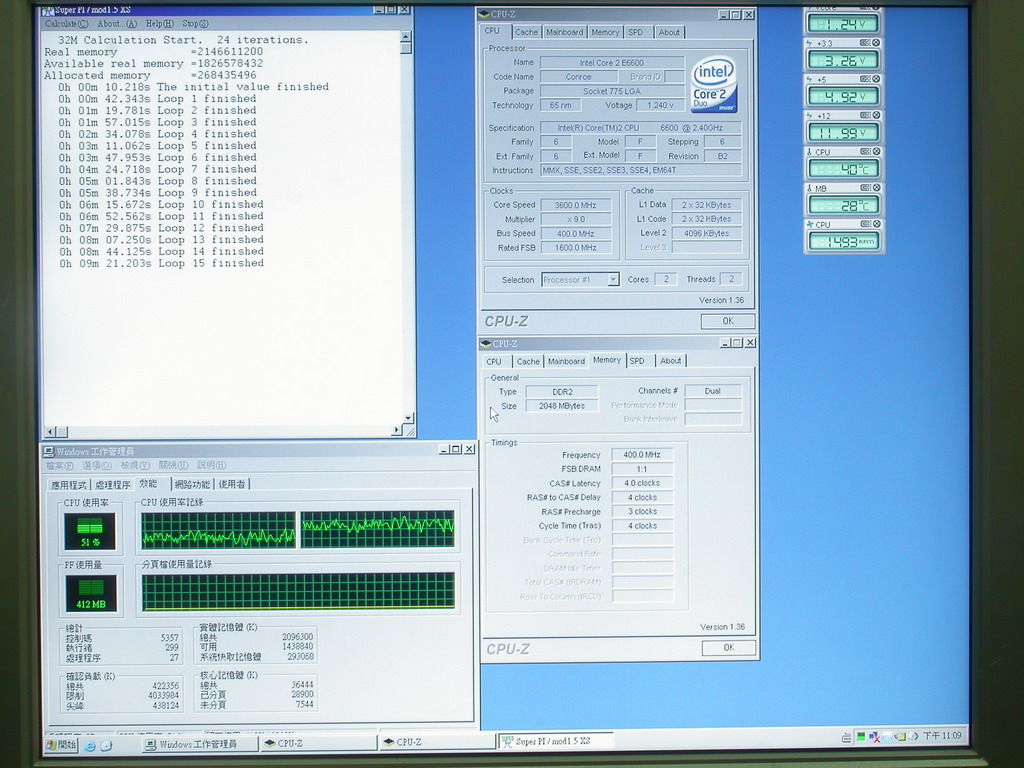Click the lower CPU-Z window title icon
1024x768 pixels.
pyautogui.click(x=486, y=344)
